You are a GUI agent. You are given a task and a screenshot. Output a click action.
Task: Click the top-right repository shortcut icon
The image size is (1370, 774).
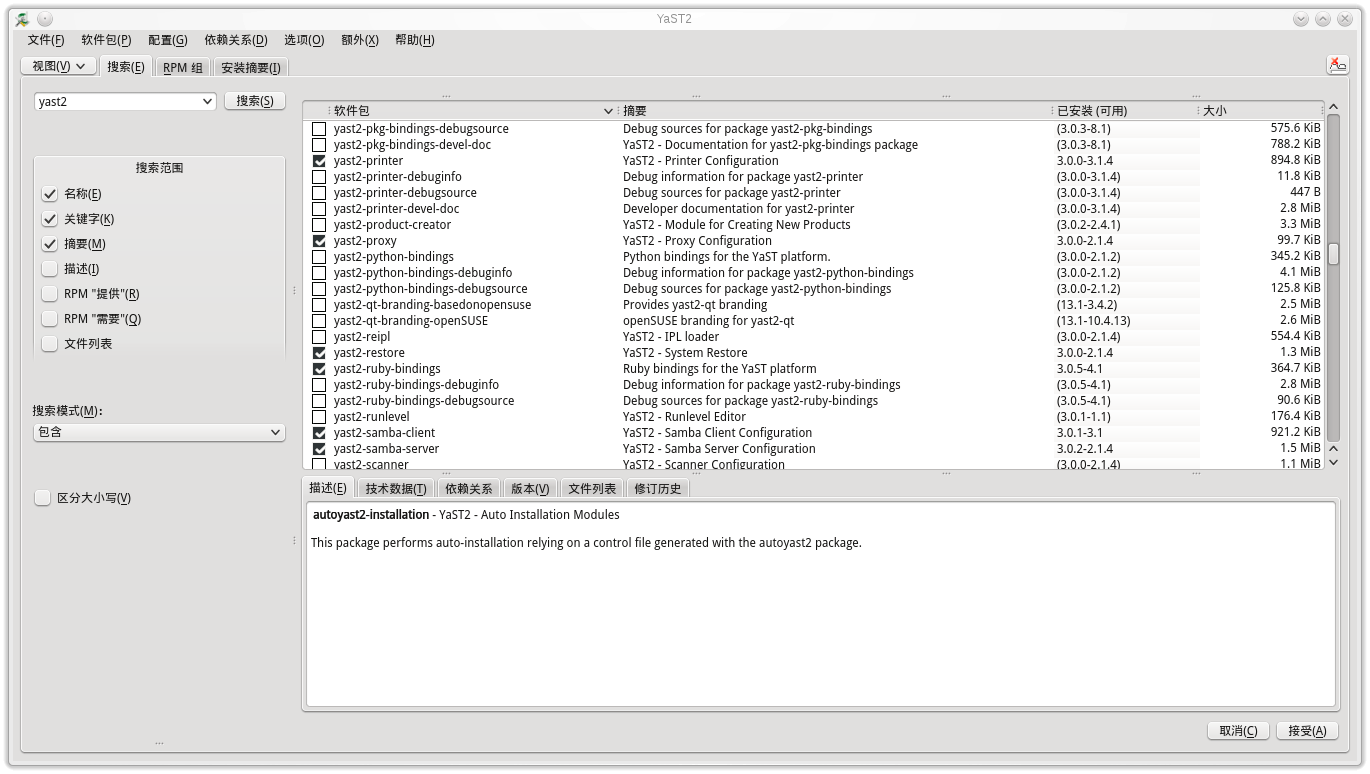[x=1337, y=65]
